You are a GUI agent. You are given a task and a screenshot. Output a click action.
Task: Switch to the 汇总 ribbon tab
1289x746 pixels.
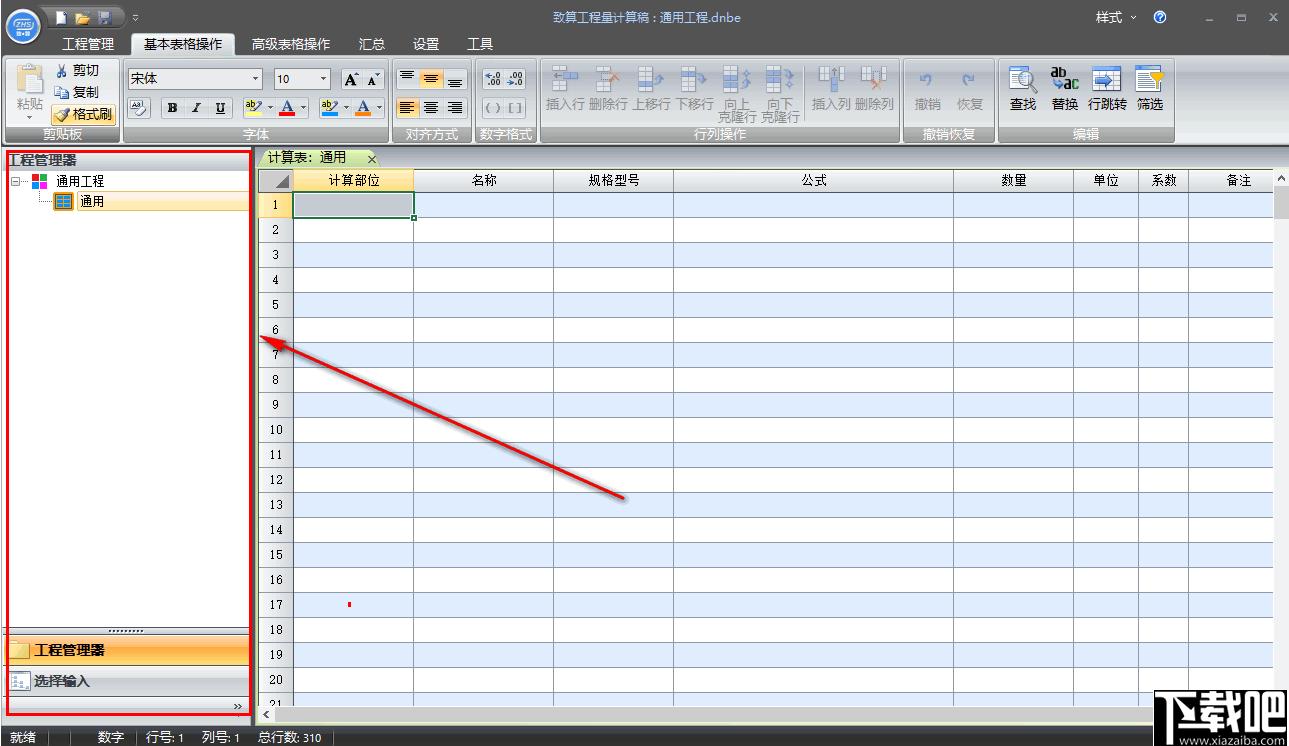[372, 44]
